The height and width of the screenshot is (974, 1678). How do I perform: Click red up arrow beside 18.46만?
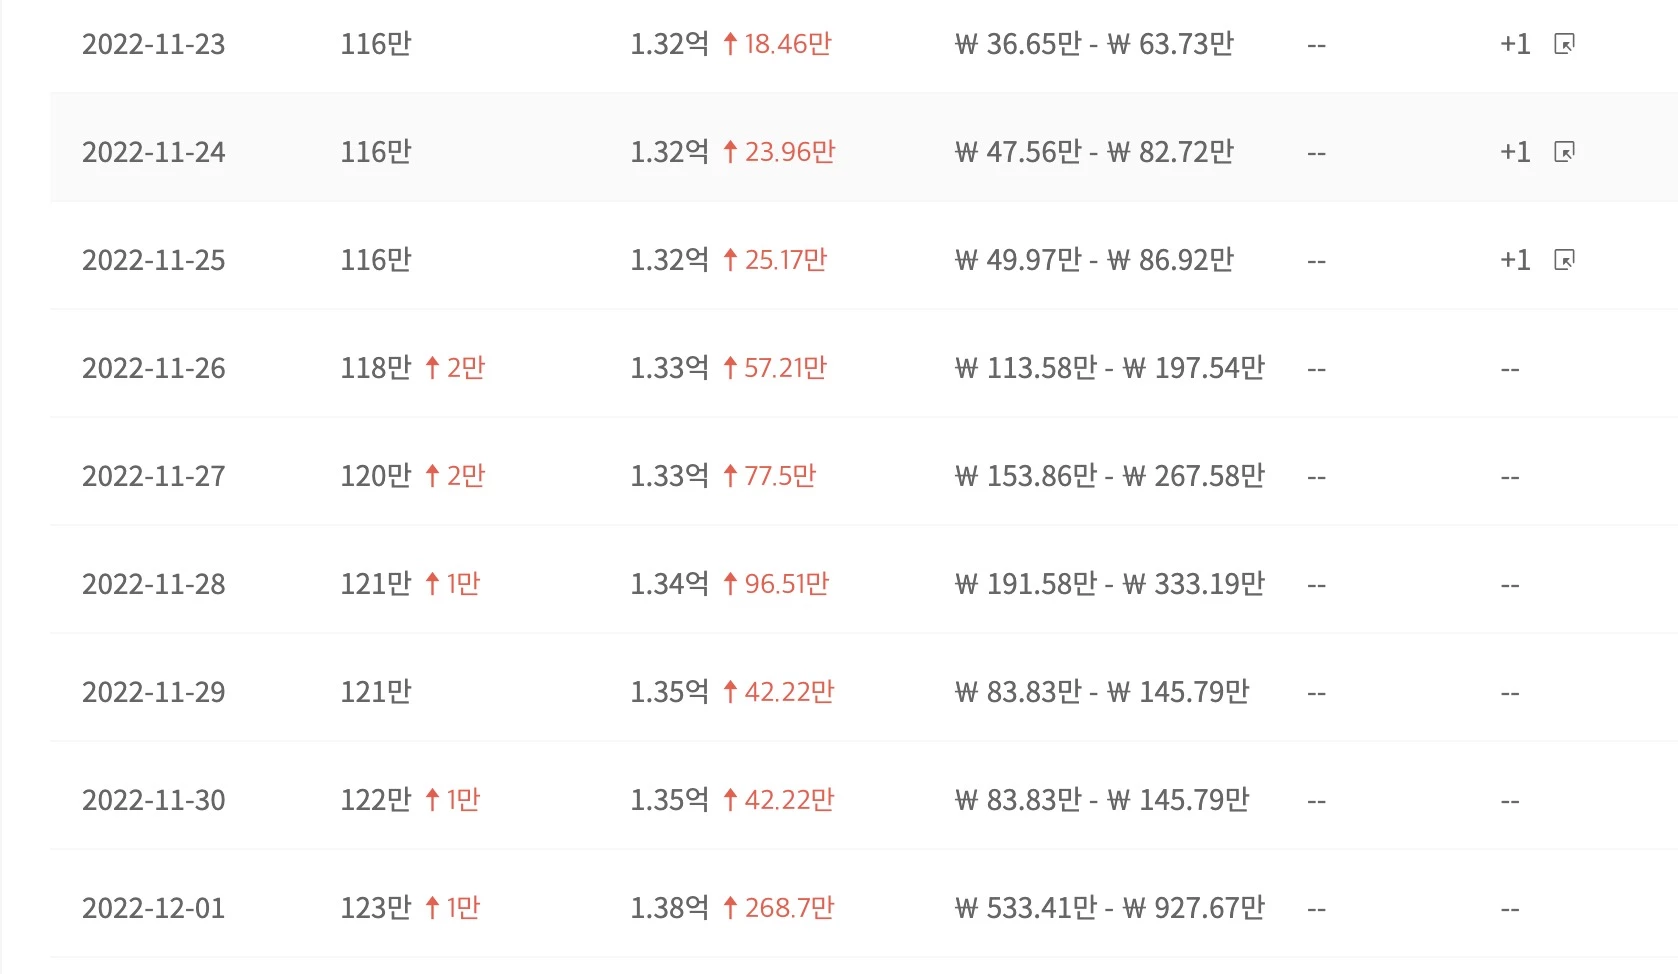pos(730,44)
